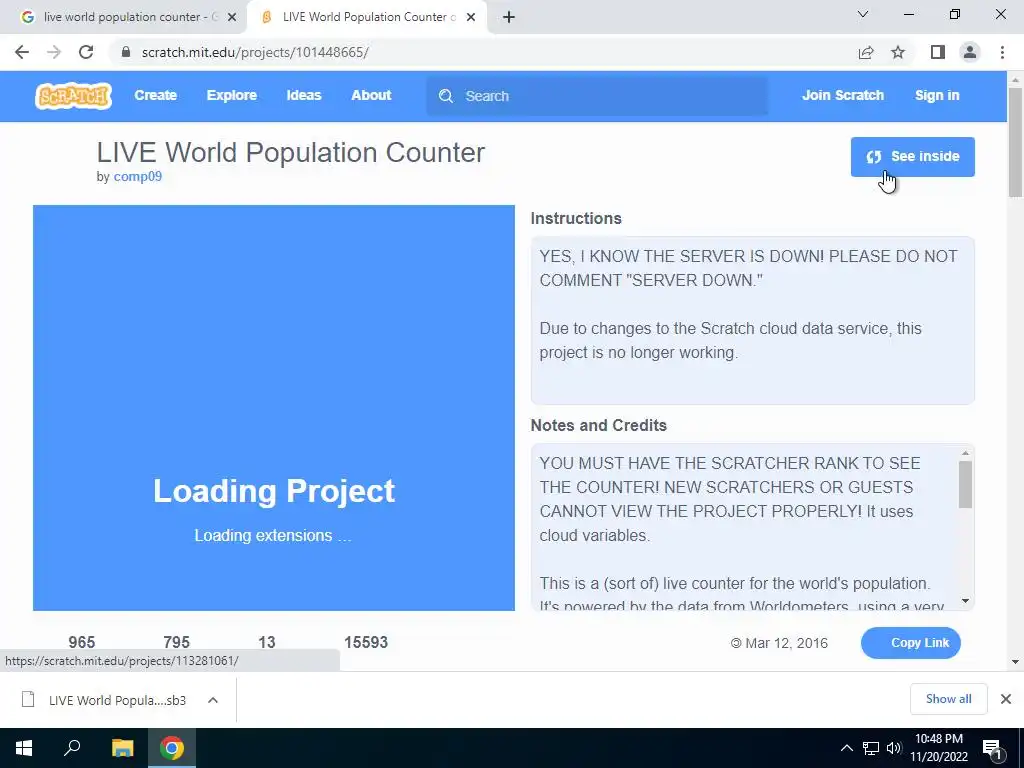
Task: Click the browser forward arrow
Action: (54, 52)
